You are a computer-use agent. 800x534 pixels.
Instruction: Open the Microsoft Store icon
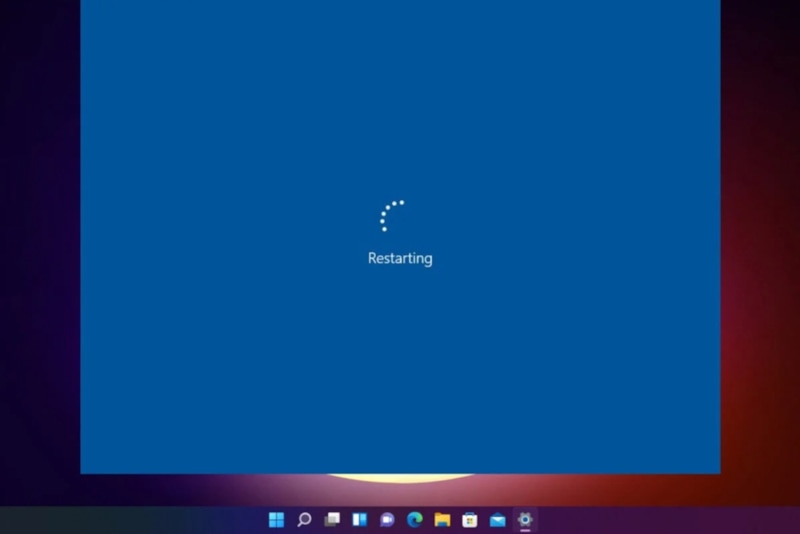[x=470, y=520]
